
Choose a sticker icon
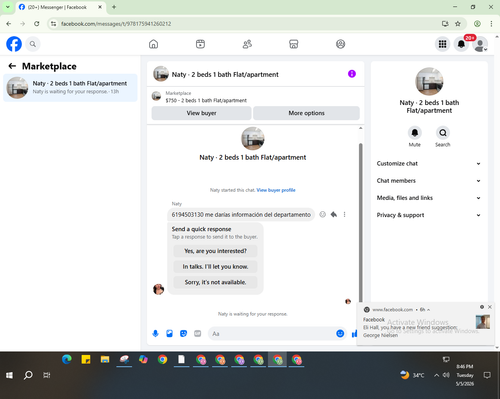click(x=183, y=333)
